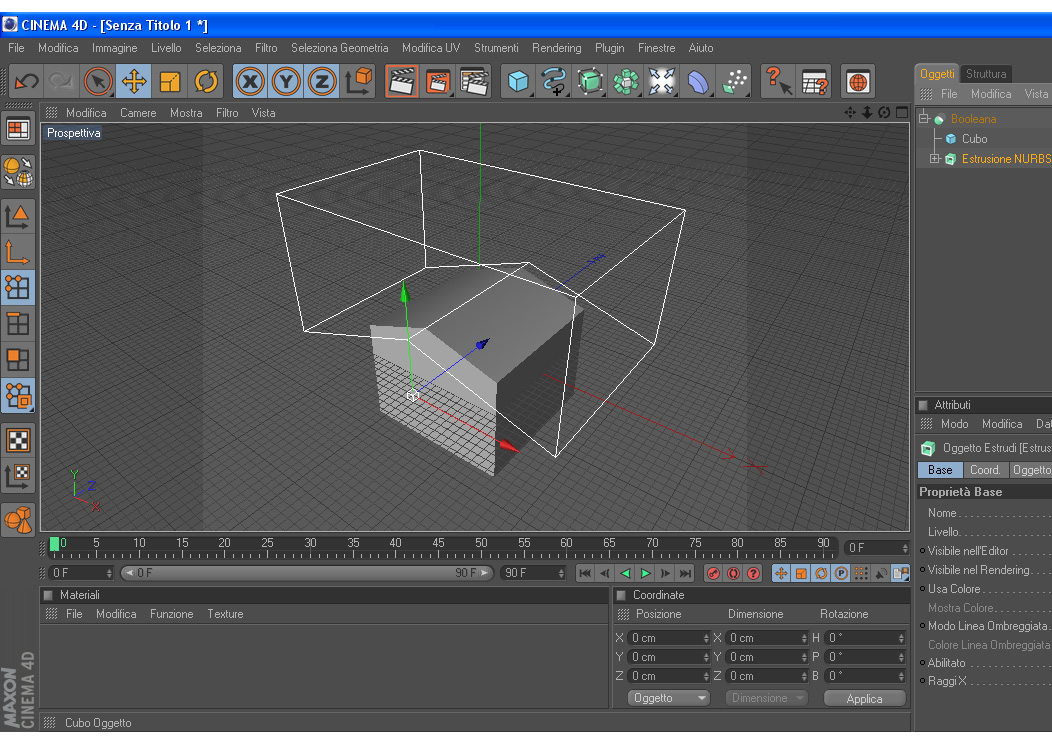Toggle the Y axis lock
This screenshot has height=744, width=1052.
tap(286, 81)
